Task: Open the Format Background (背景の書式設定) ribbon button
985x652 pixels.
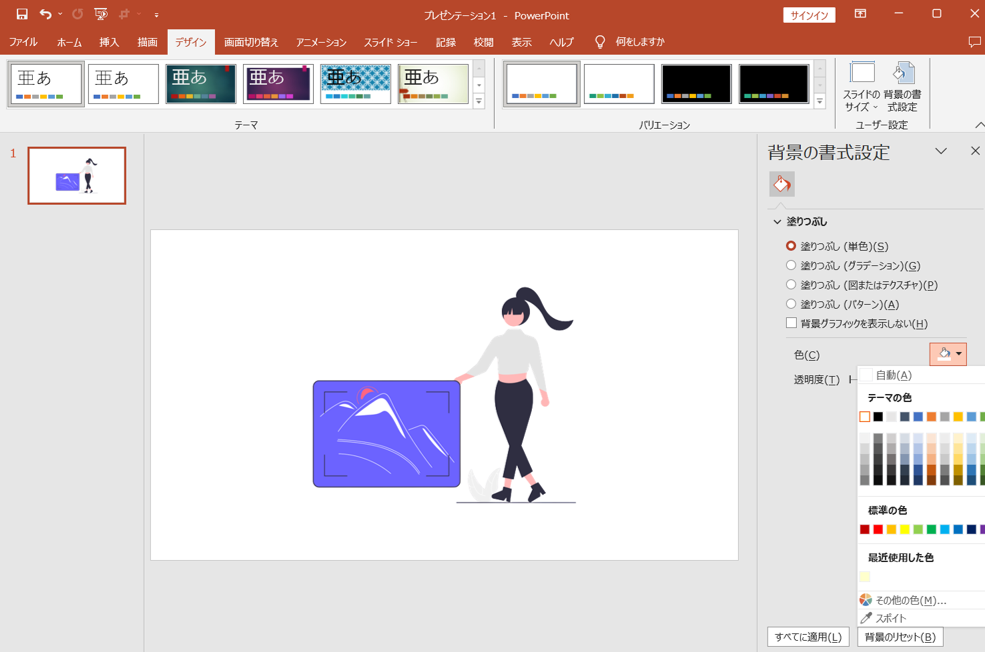Action: click(x=902, y=87)
